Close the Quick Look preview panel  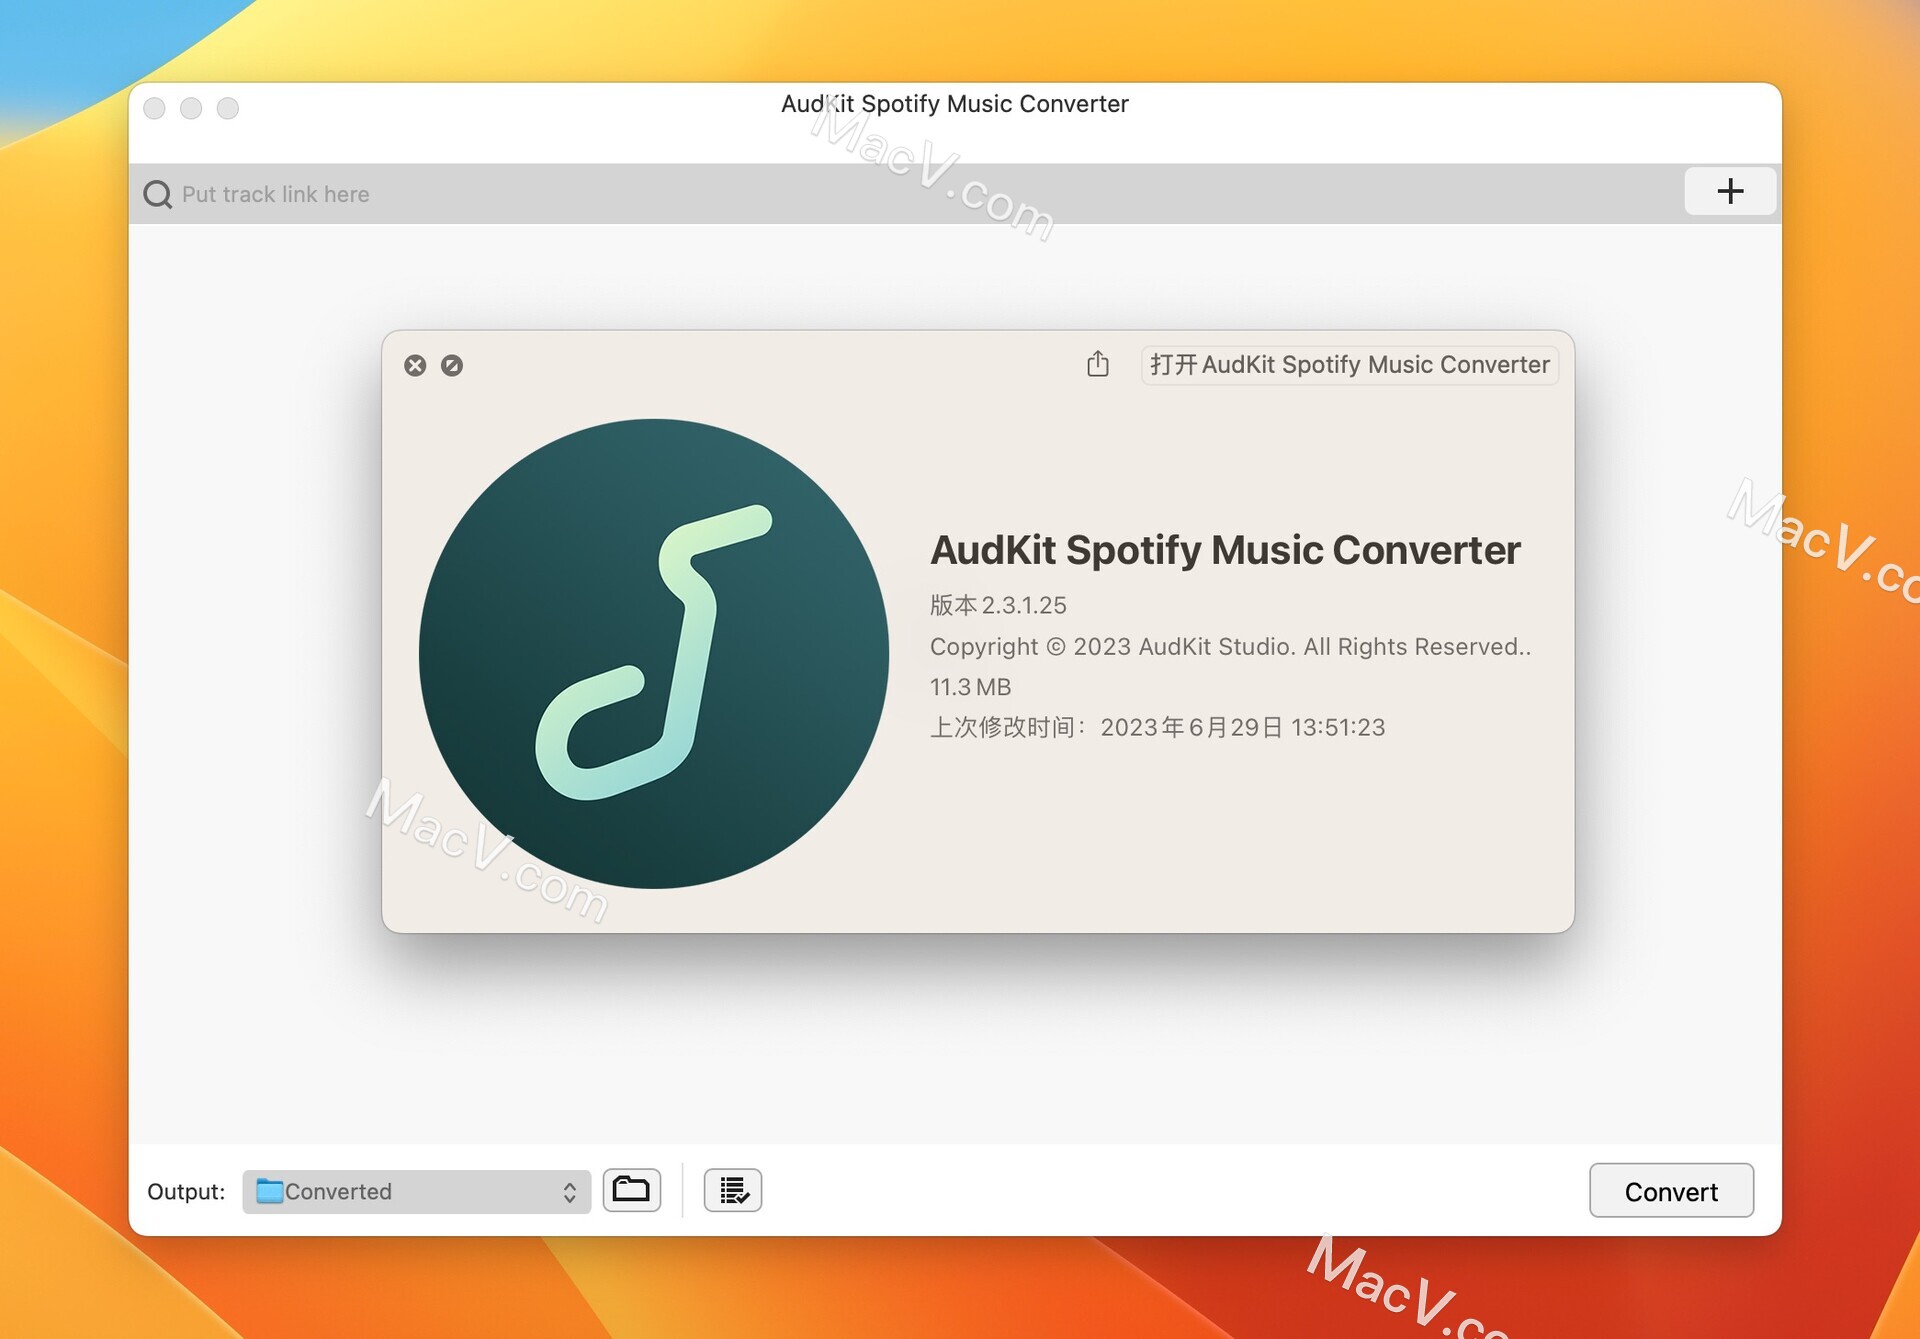tap(415, 366)
